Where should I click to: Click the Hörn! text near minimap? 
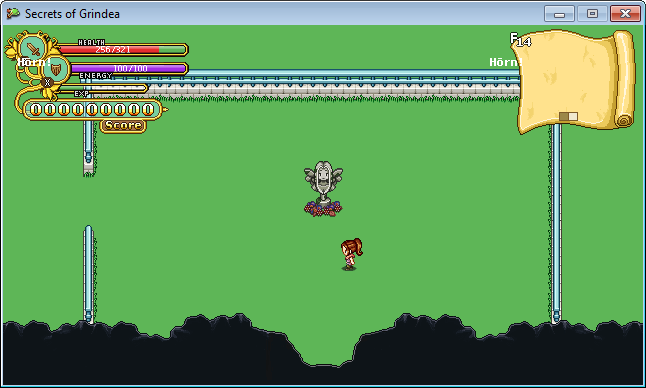[x=506, y=62]
